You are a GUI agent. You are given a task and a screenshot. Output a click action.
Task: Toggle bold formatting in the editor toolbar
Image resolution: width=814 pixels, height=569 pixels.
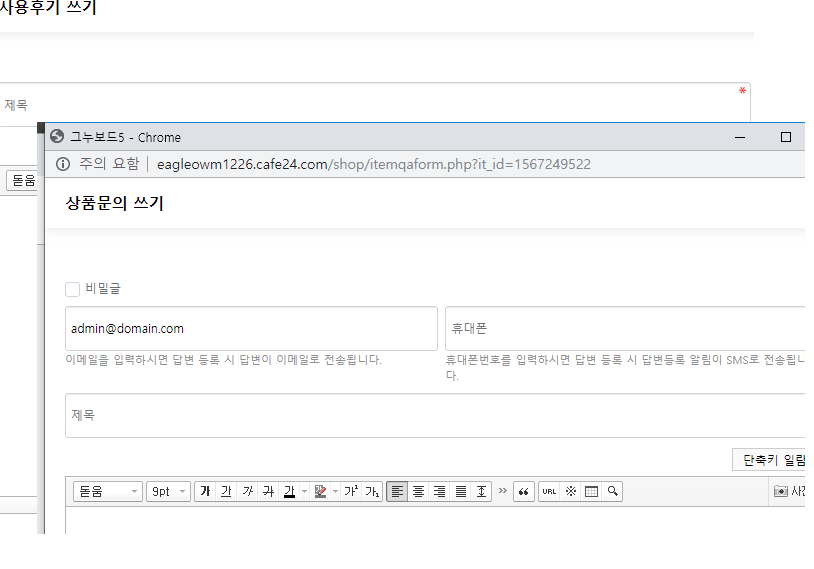(x=205, y=492)
